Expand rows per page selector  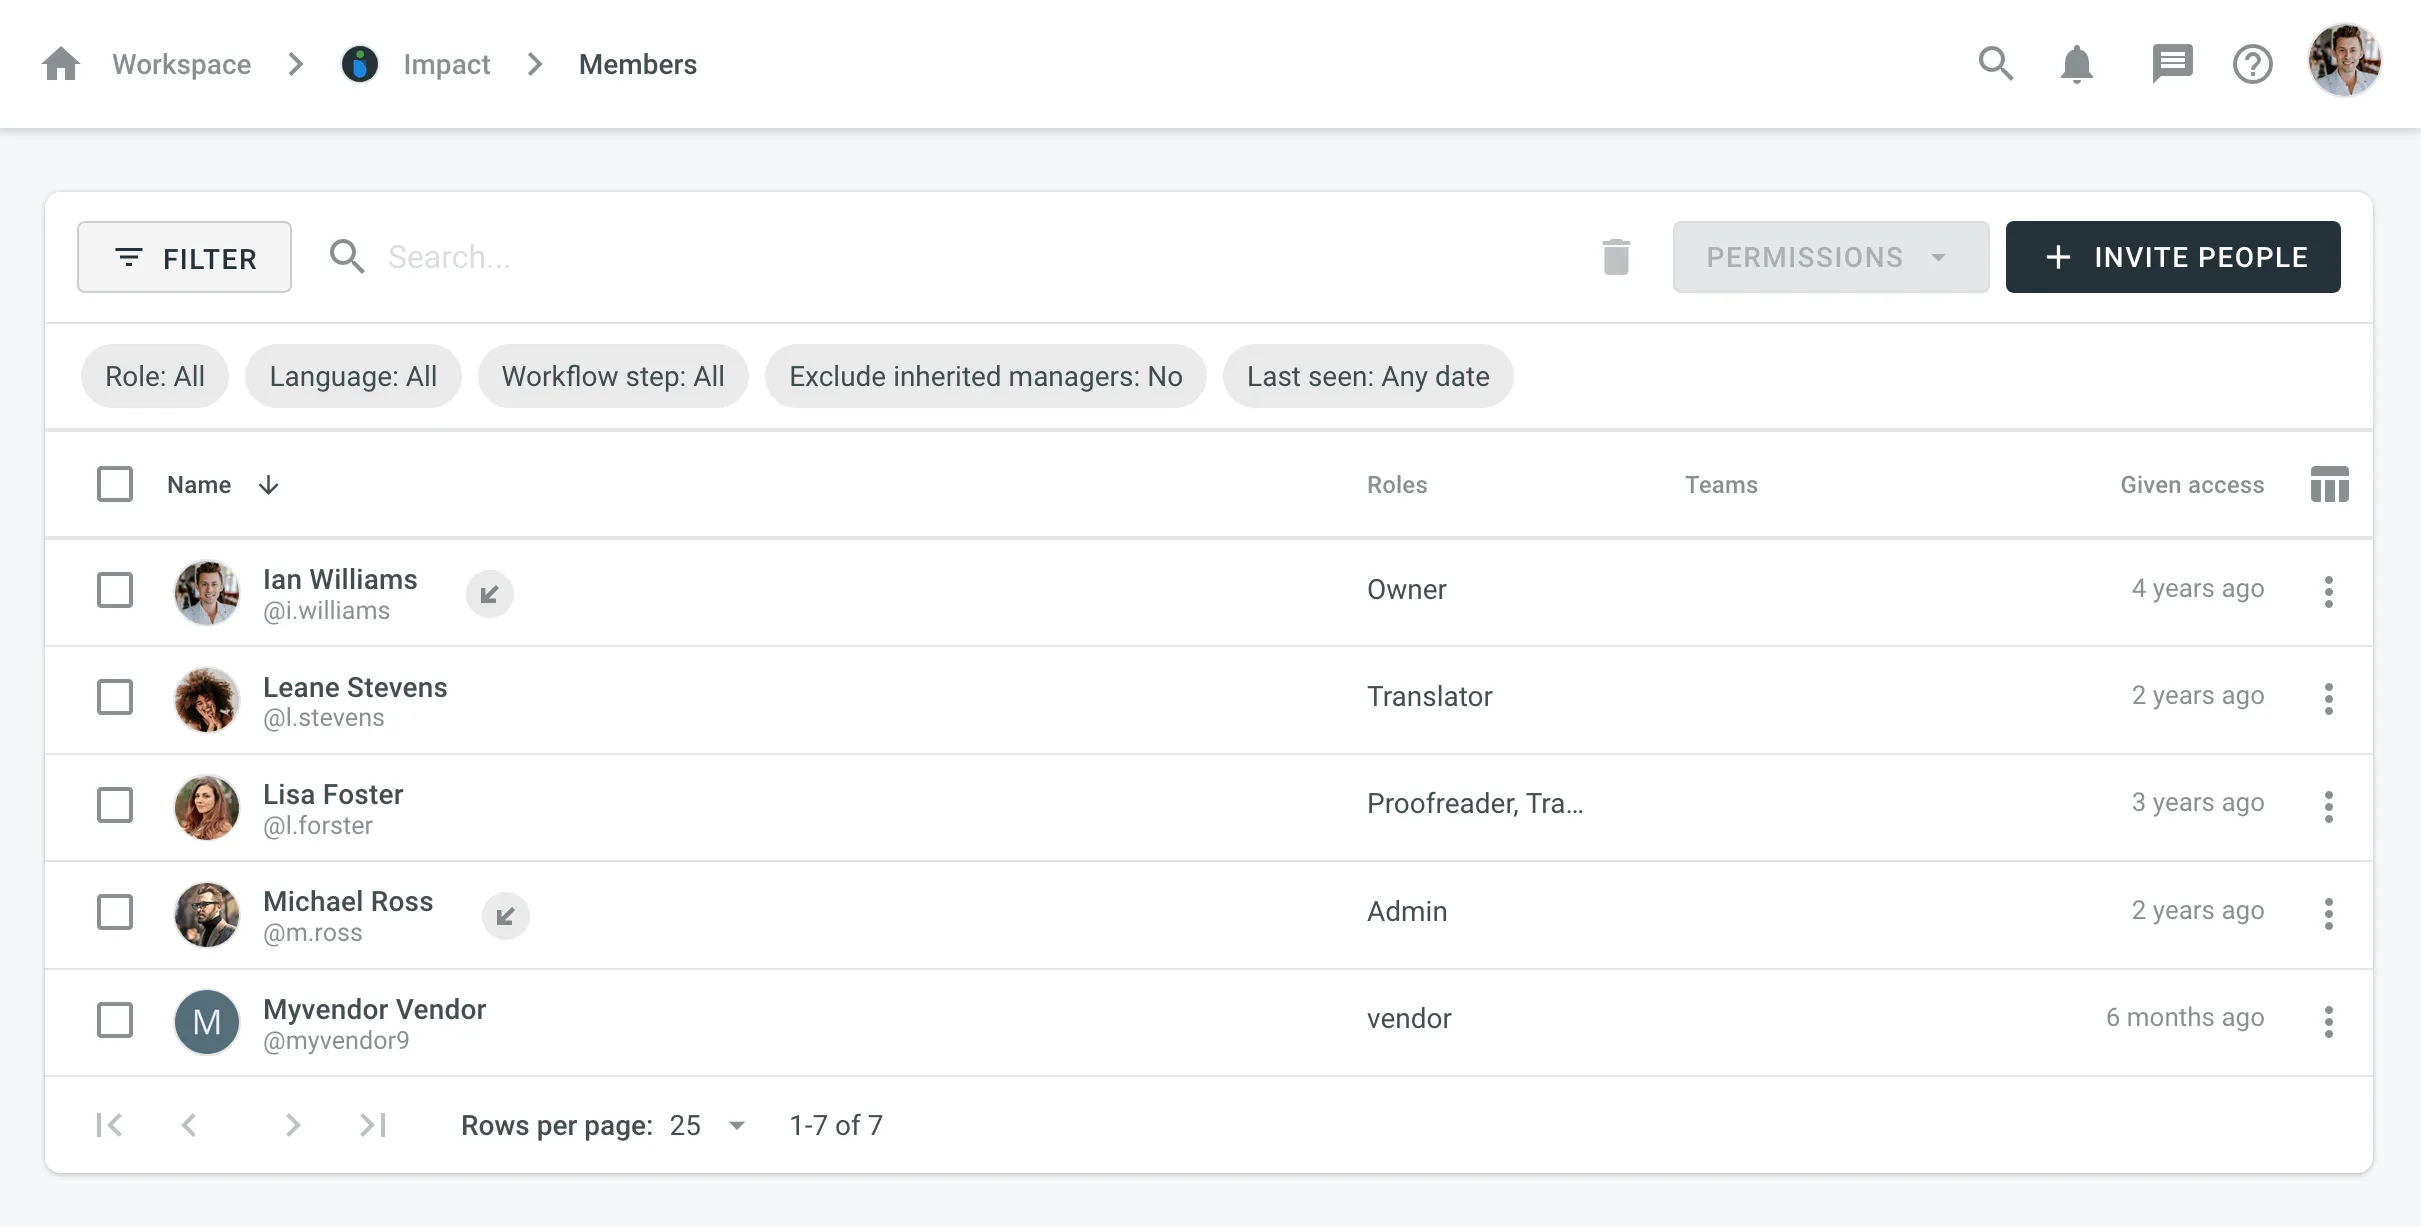coord(731,1124)
